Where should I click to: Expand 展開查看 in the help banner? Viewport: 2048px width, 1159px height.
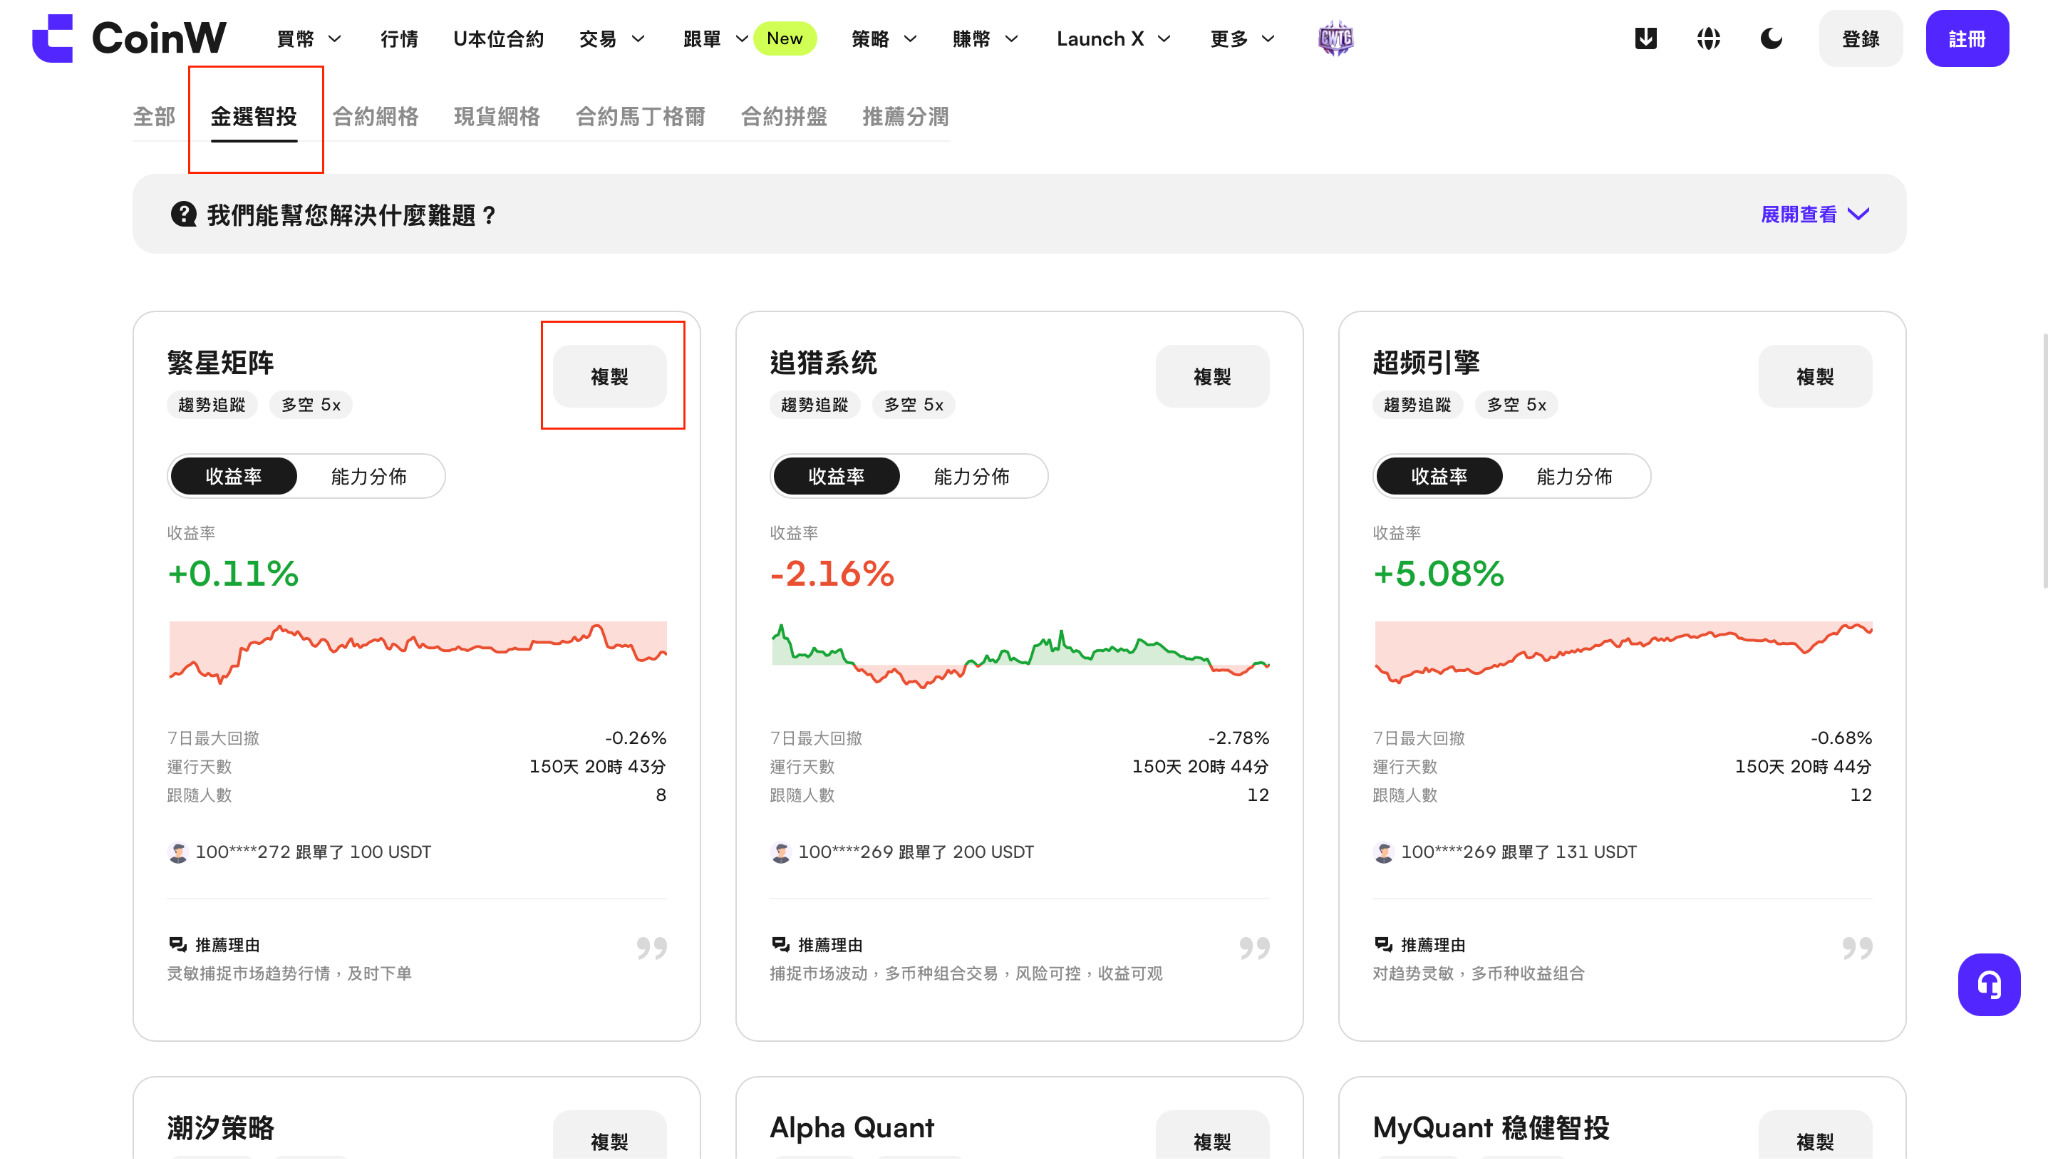pos(1815,214)
